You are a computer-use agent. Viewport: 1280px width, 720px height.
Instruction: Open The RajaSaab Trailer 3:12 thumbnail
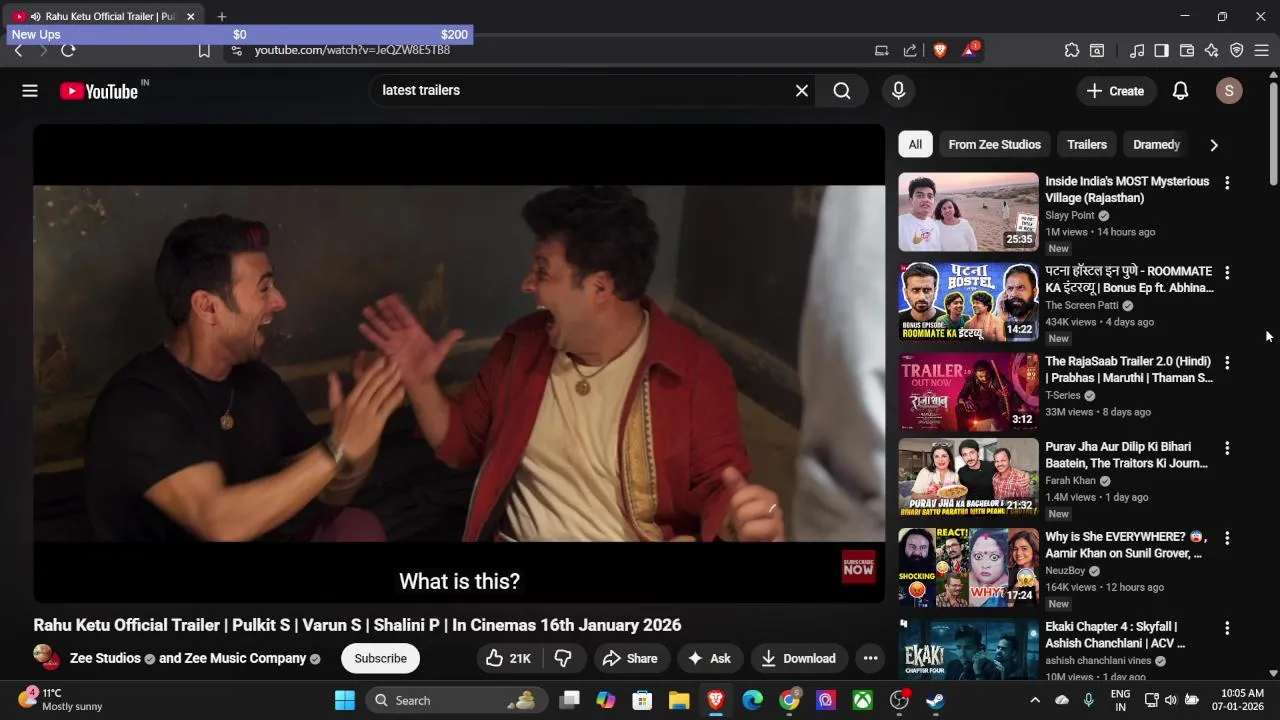click(x=968, y=392)
